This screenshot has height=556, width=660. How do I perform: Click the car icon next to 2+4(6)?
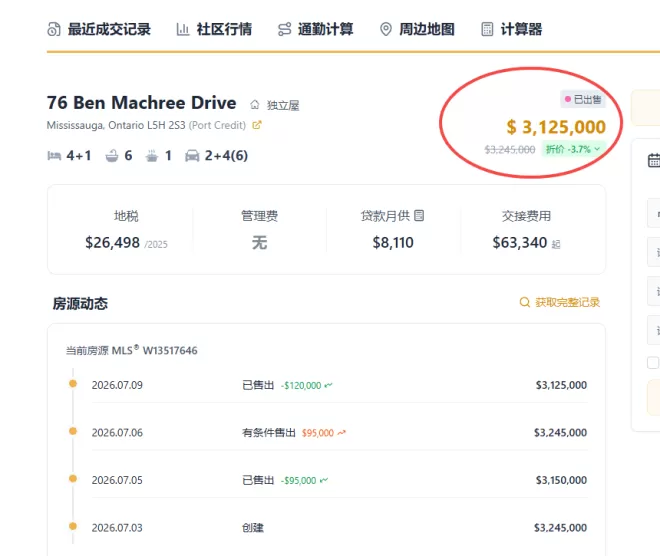(192, 156)
